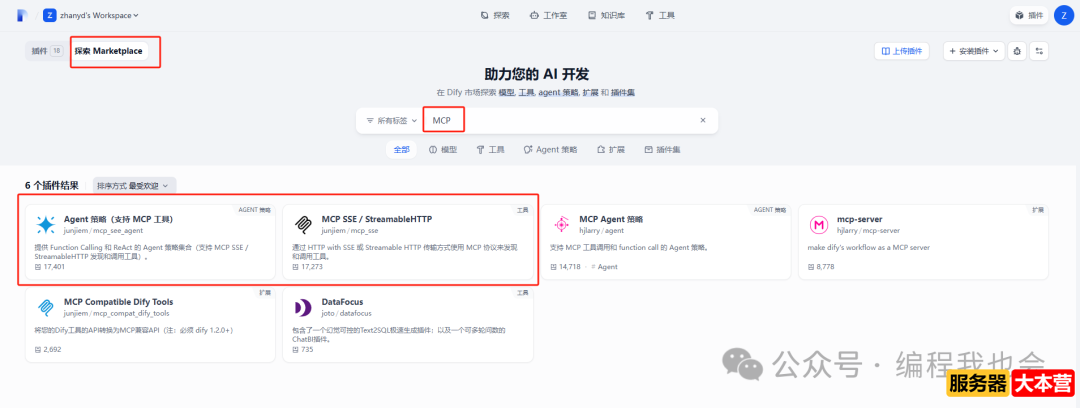Open MCP Compatible Dify Tools title
The image size is (1080, 408).
coord(118,301)
